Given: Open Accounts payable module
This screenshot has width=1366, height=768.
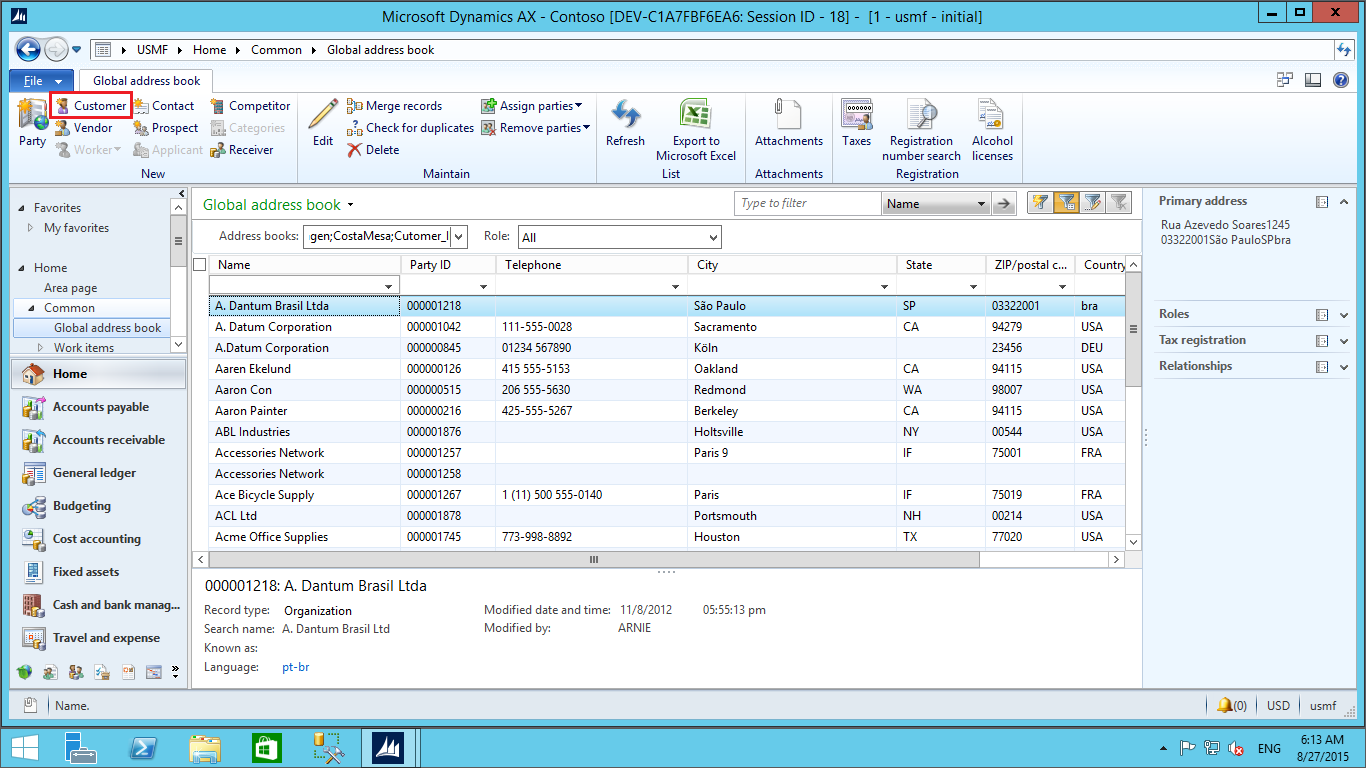Looking at the screenshot, I should (x=98, y=407).
